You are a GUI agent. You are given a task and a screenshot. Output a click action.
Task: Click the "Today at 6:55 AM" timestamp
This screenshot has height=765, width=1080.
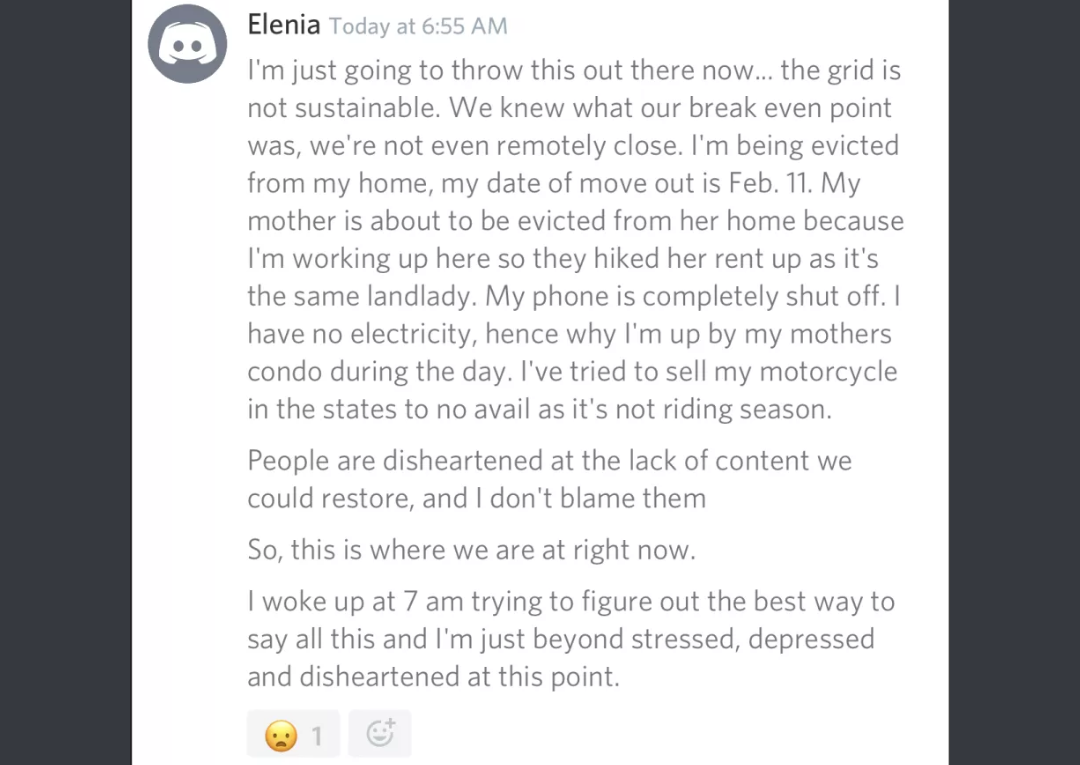418,27
